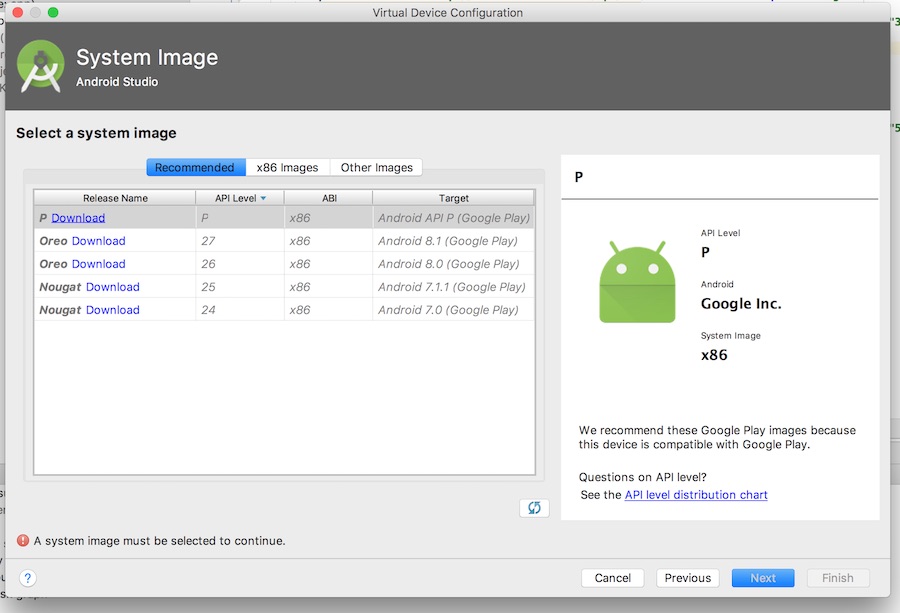Open the API level distribution chart link
Screen dimensions: 900x613
696,495
